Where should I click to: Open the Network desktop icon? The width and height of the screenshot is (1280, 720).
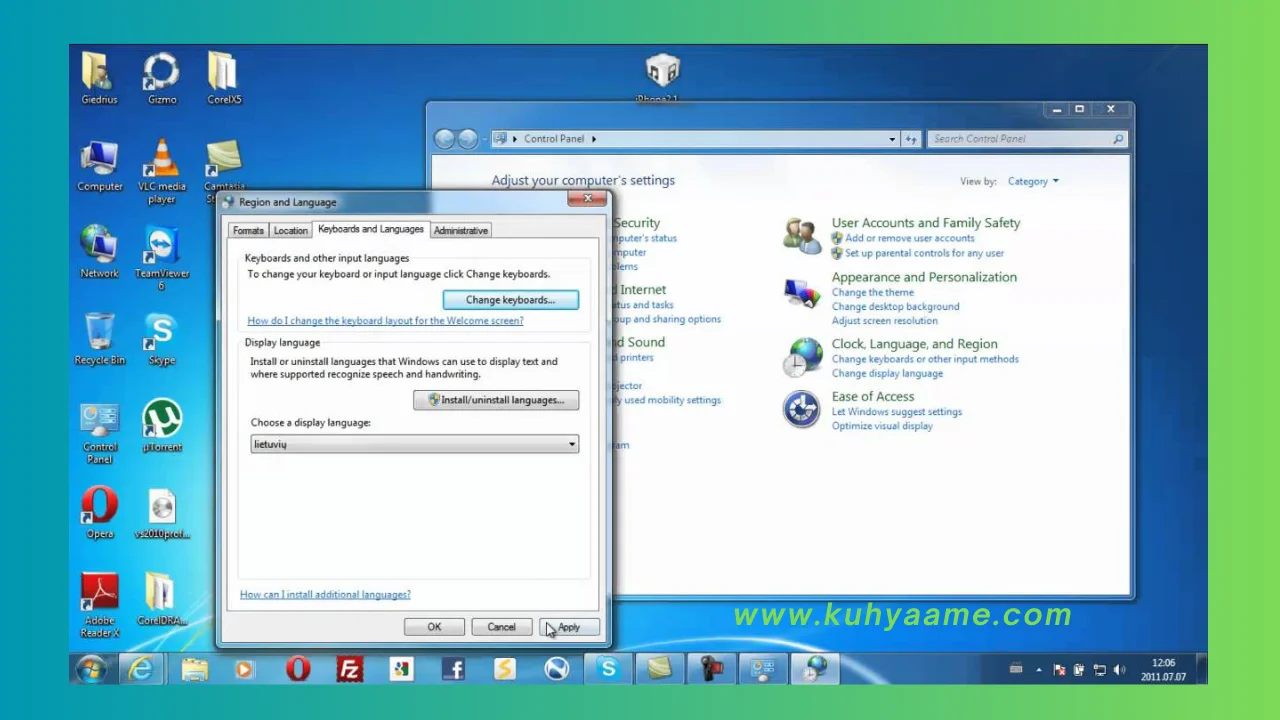99,252
